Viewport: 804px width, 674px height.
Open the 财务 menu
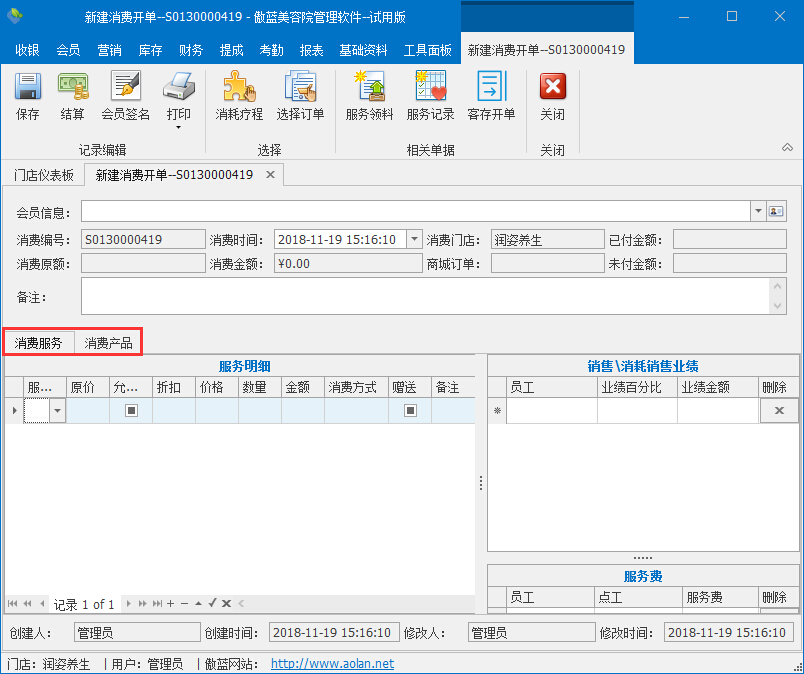[191, 50]
